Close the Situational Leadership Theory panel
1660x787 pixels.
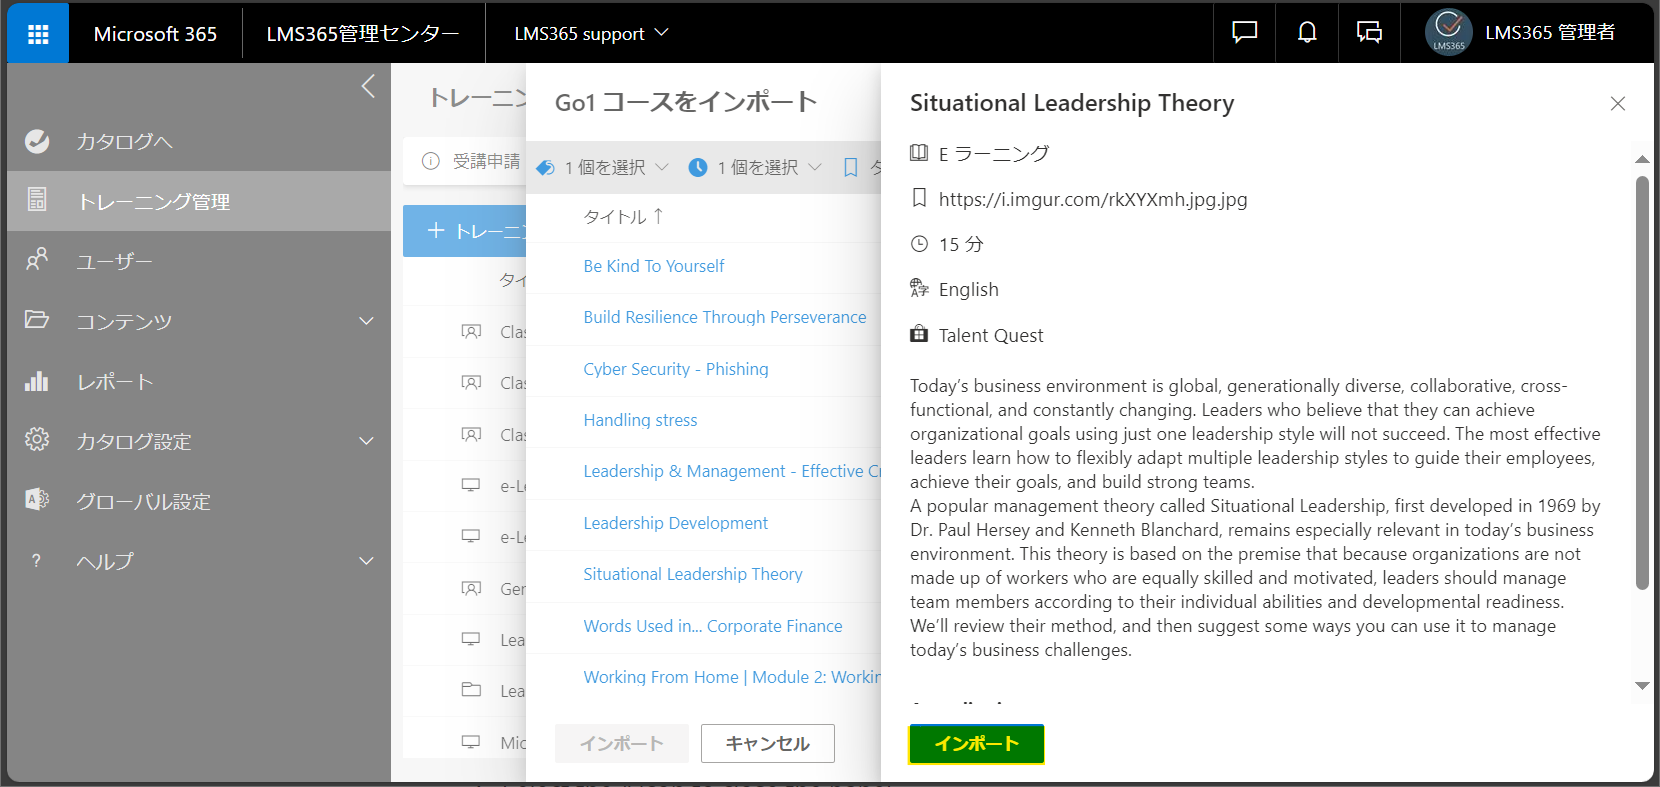pyautogui.click(x=1618, y=104)
